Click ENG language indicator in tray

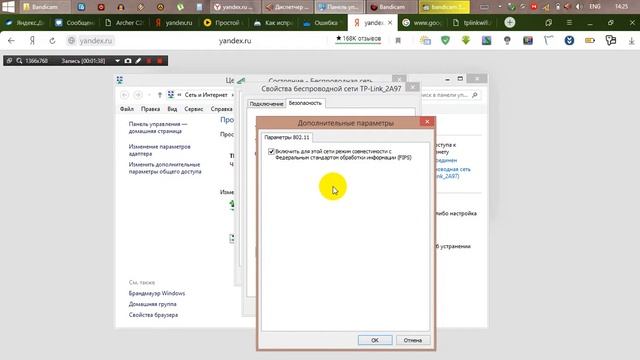pos(595,7)
